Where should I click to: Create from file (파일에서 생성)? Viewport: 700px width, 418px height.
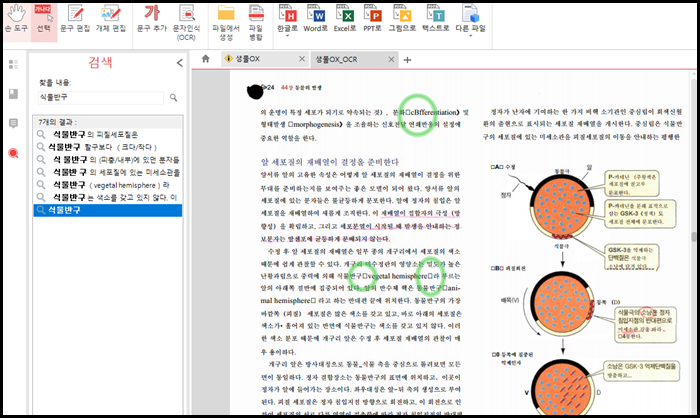pyautogui.click(x=226, y=22)
